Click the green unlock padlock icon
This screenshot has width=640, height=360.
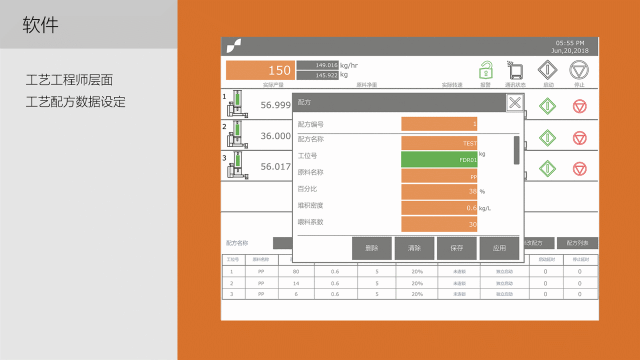(485, 70)
